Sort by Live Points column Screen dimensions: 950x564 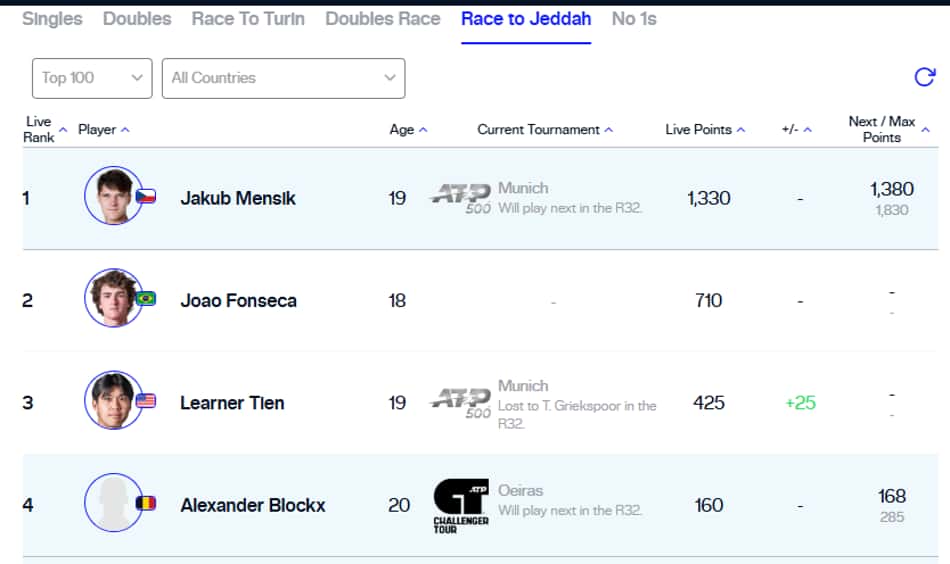pyautogui.click(x=705, y=130)
